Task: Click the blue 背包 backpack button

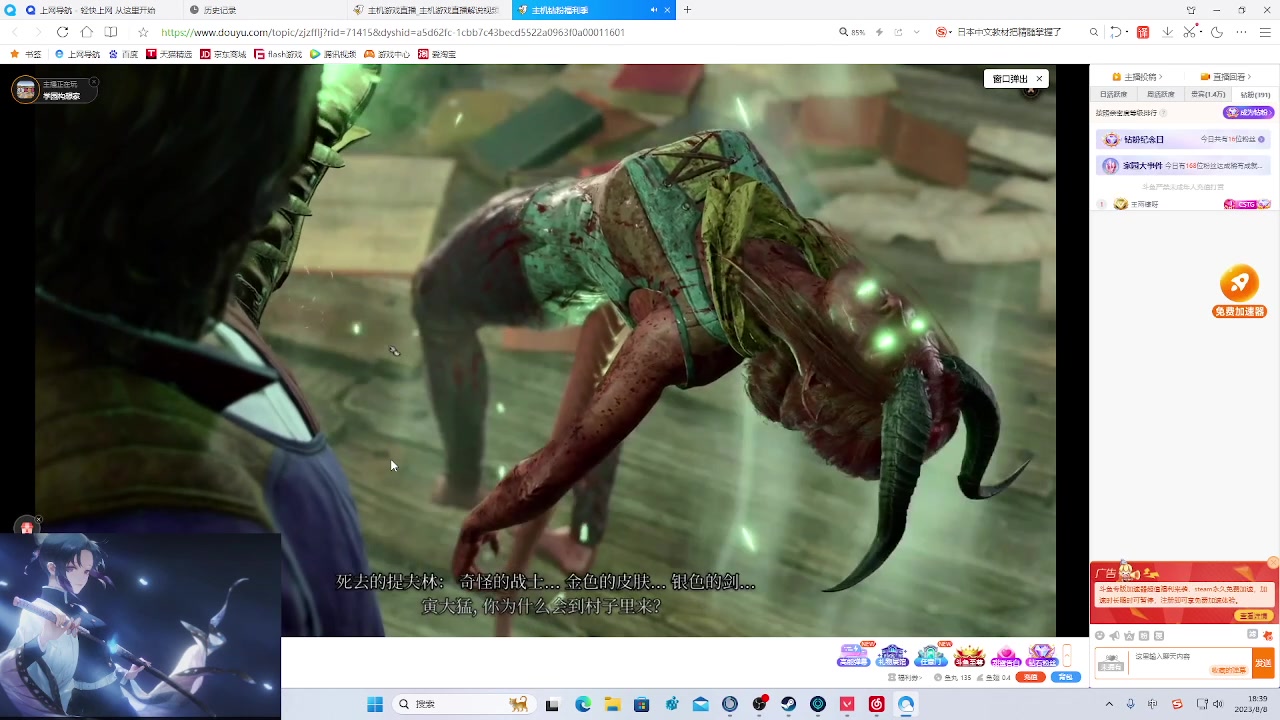Action: [1066, 677]
